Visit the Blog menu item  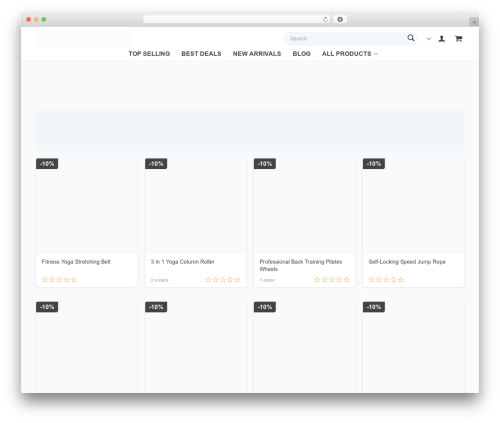tap(302, 54)
